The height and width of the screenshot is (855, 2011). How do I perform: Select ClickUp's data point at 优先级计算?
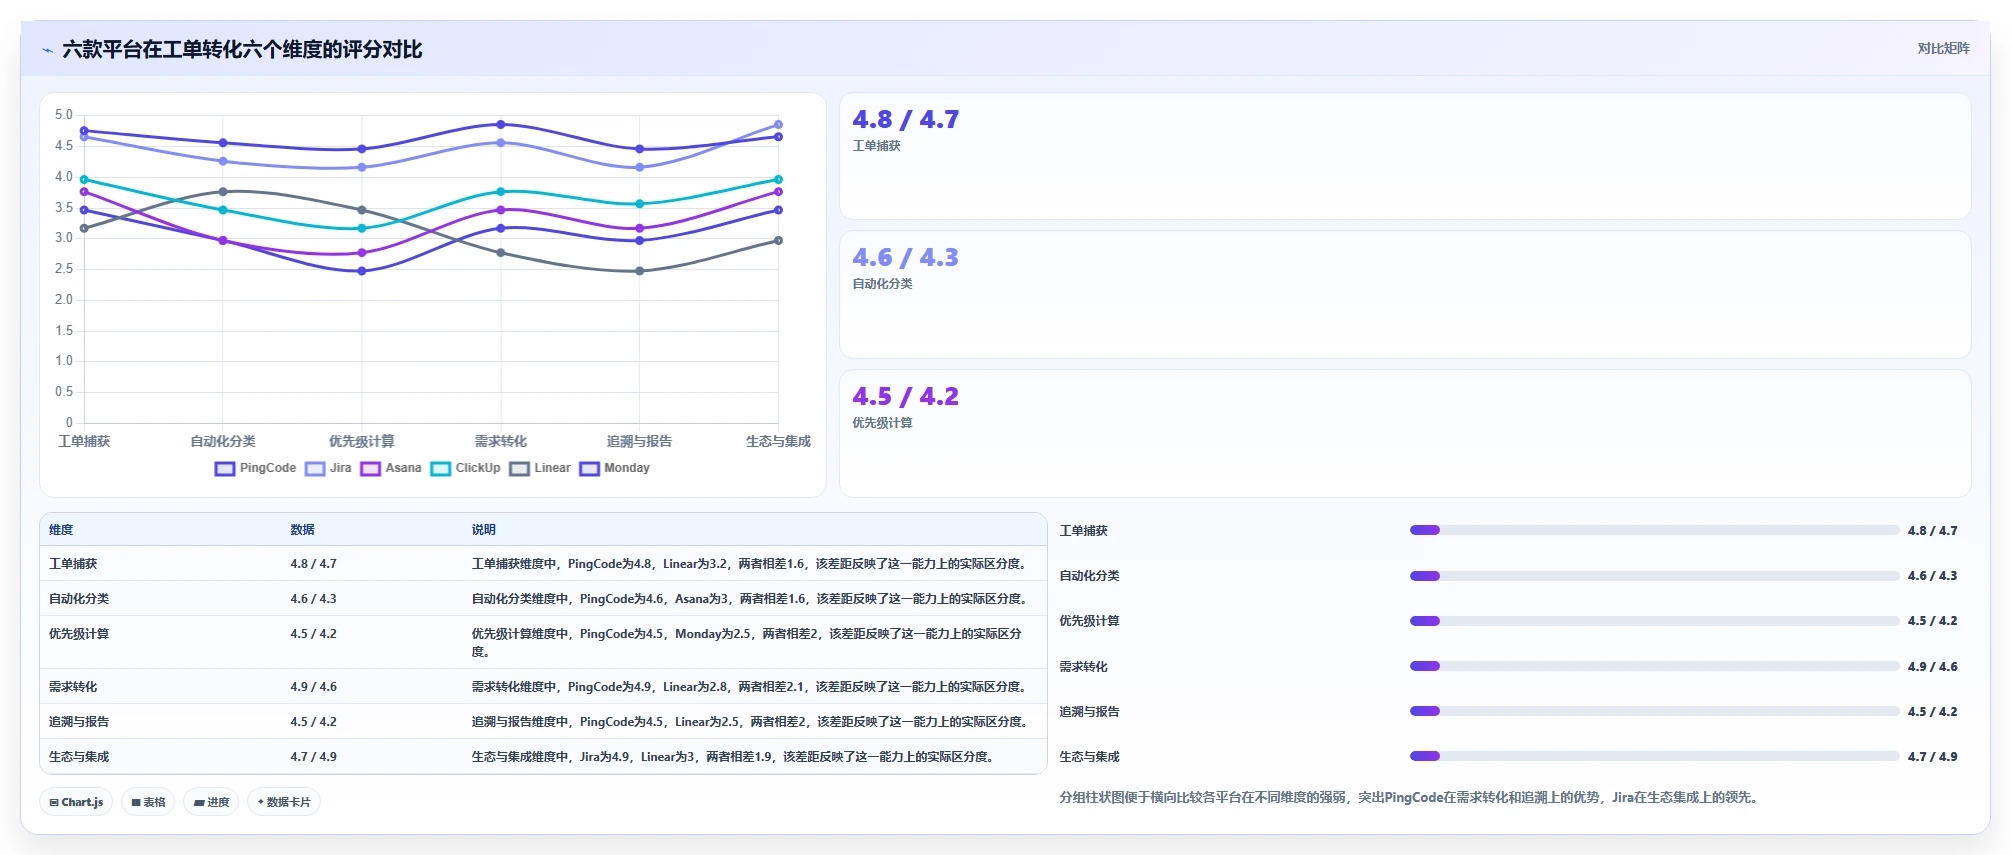(362, 228)
